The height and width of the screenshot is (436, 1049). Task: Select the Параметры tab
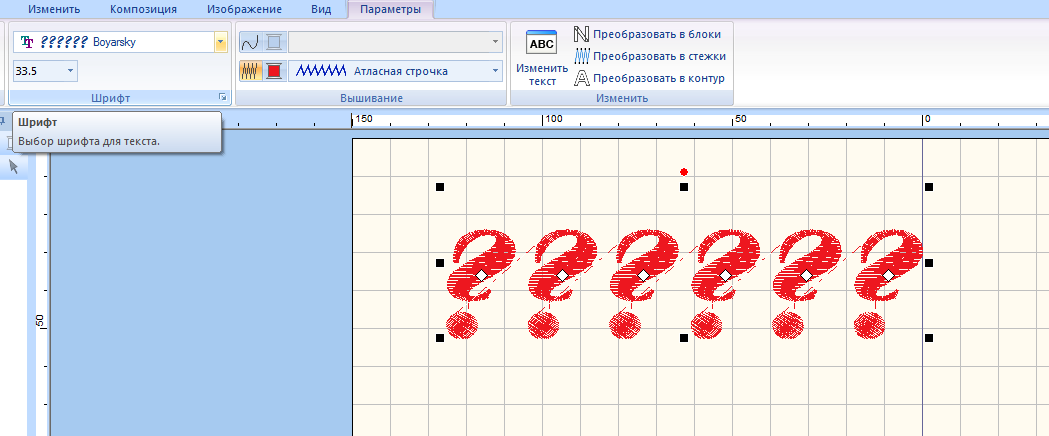(x=390, y=9)
